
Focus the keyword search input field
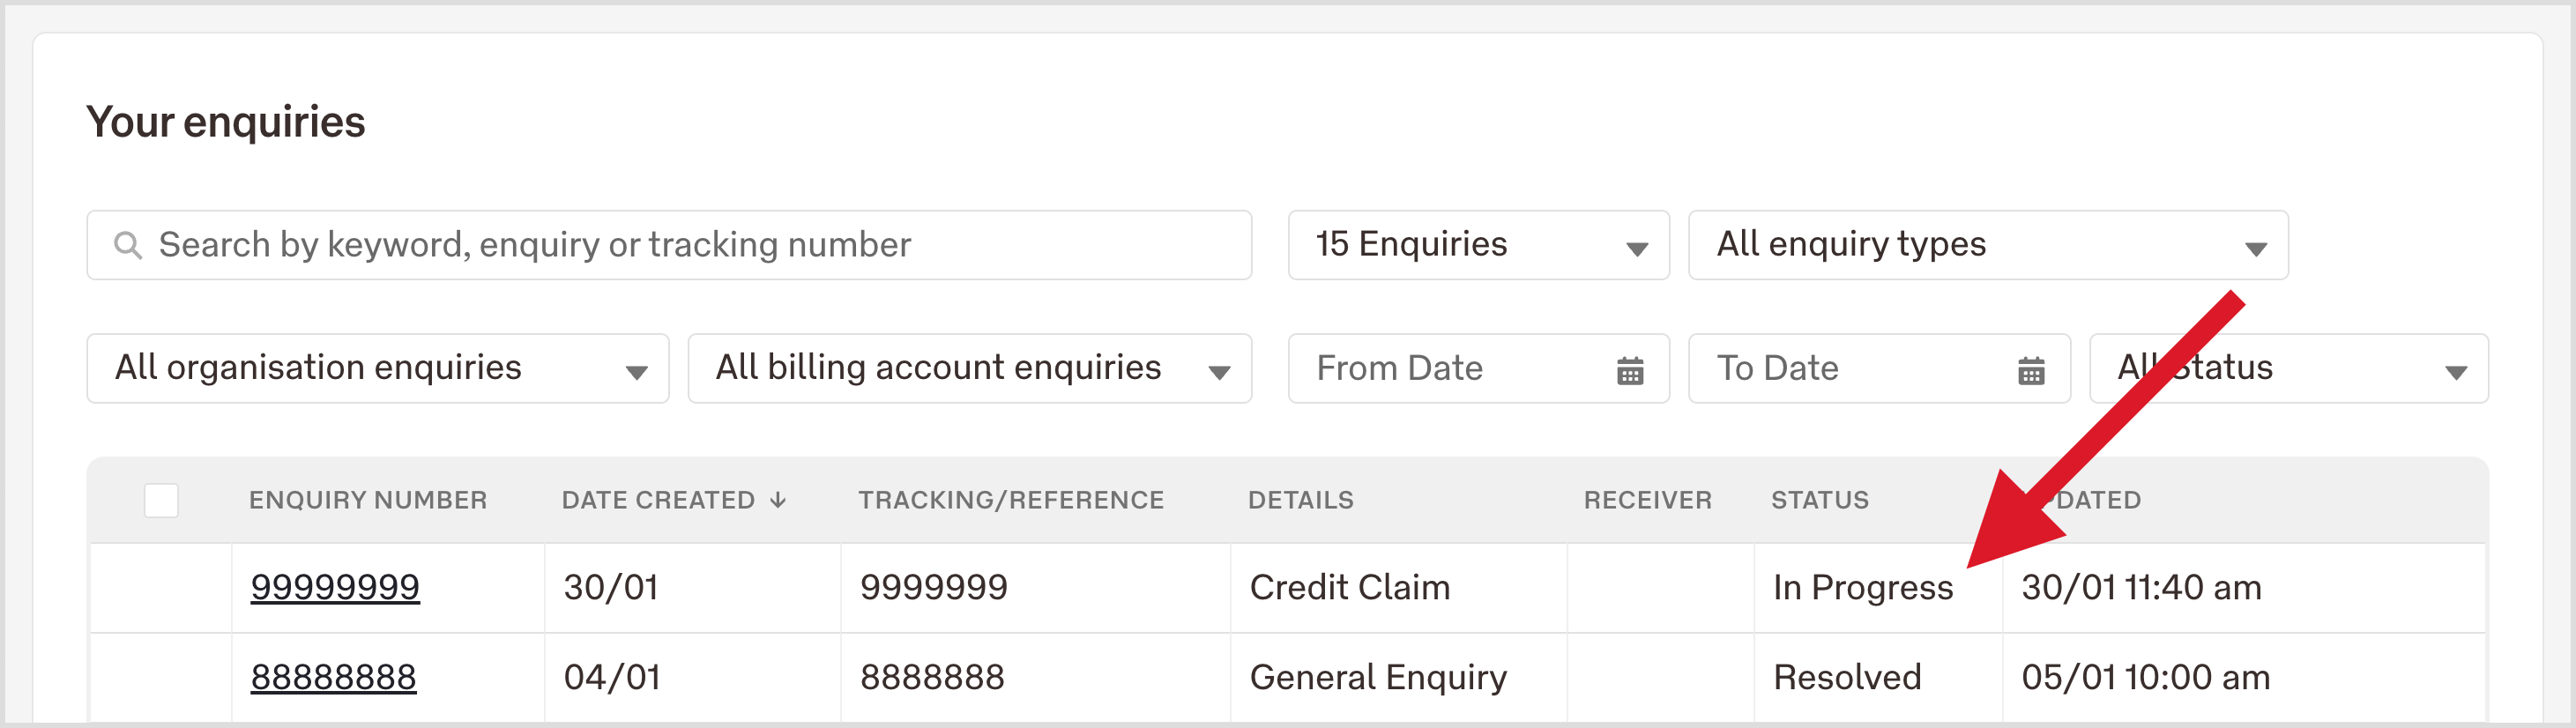(x=669, y=245)
